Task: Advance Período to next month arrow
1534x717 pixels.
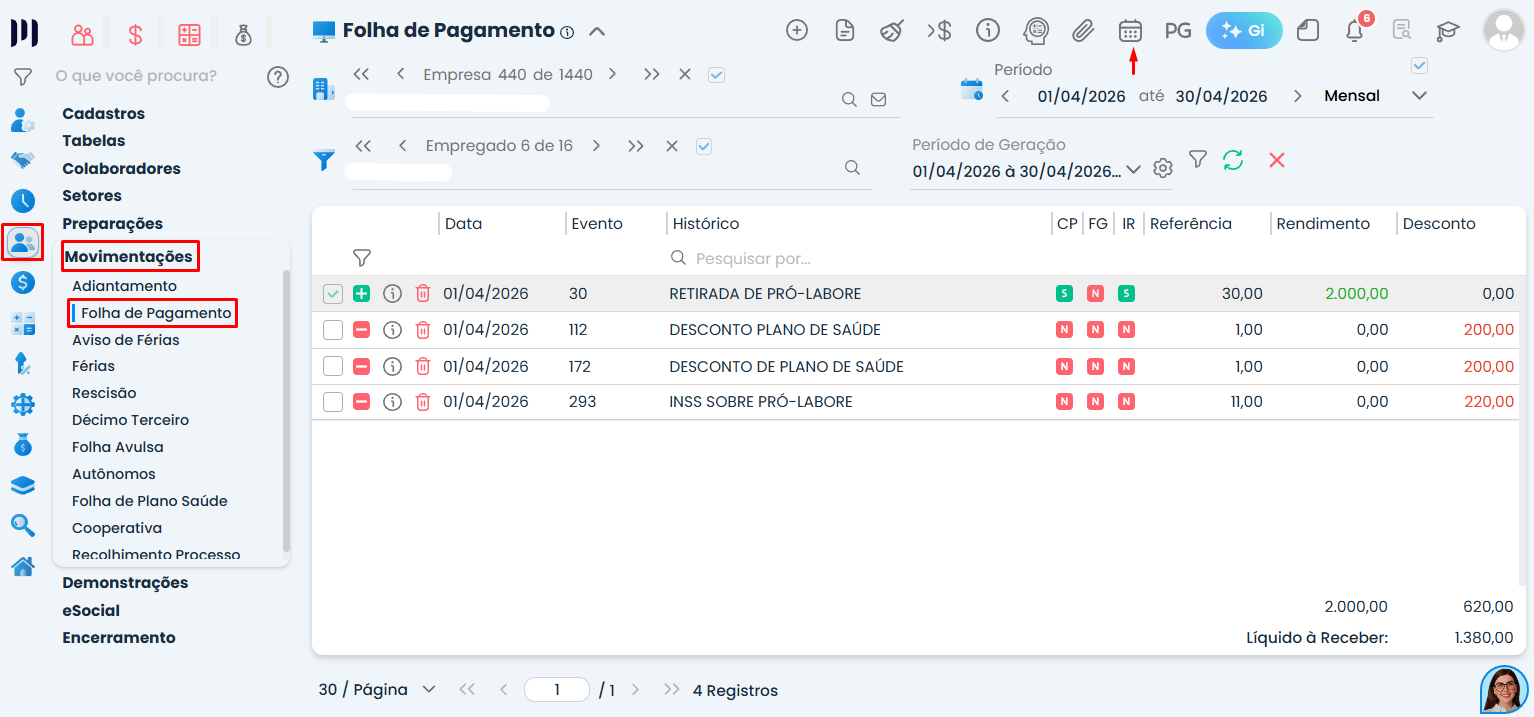Action: coord(1298,96)
